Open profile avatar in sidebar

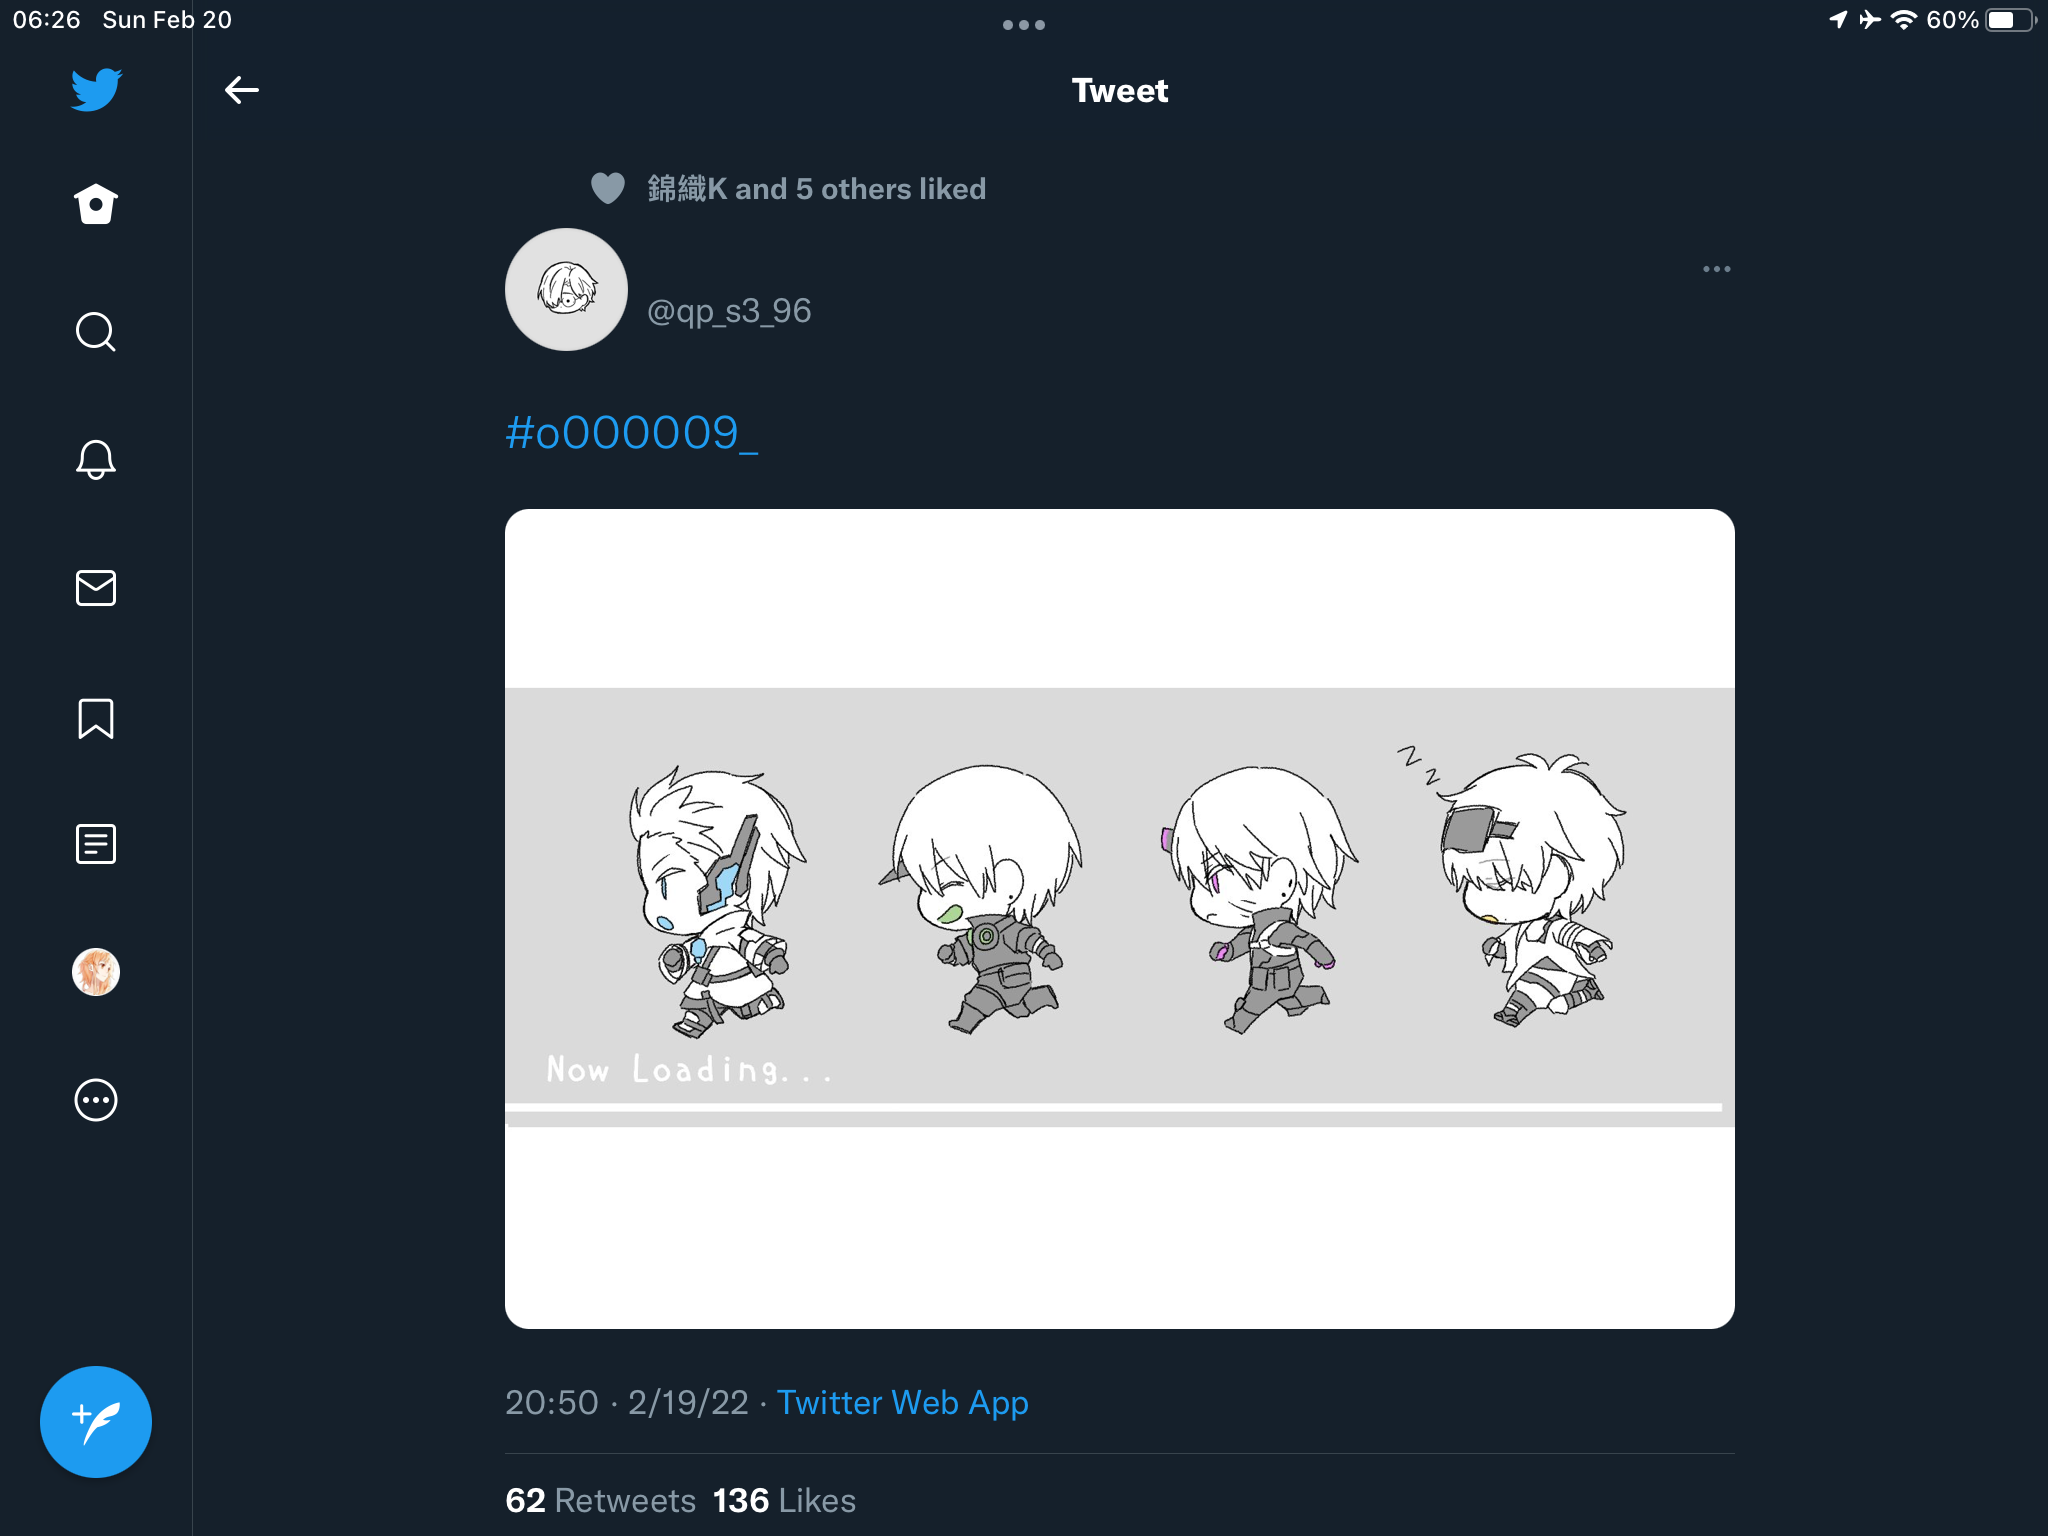(96, 972)
